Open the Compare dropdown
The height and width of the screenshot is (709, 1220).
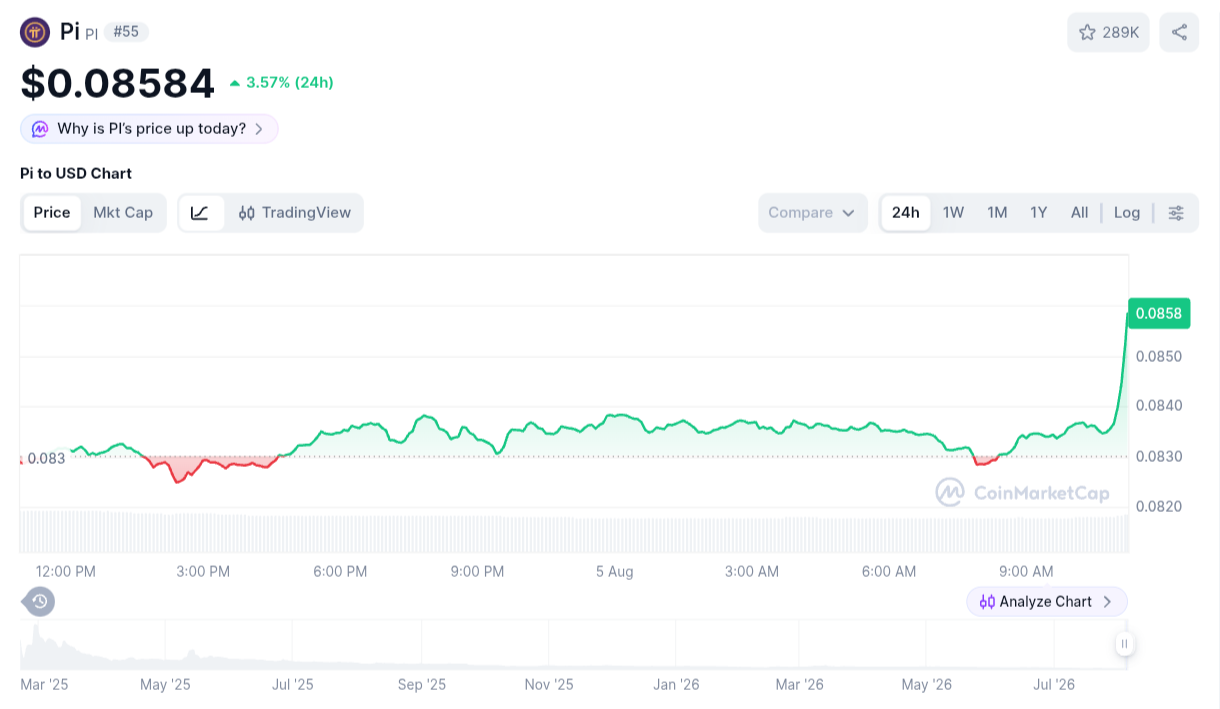[813, 213]
